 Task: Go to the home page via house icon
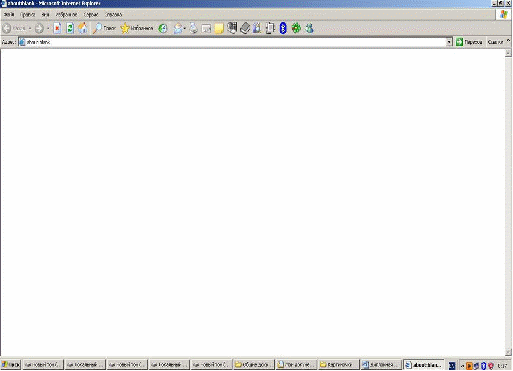83,28
